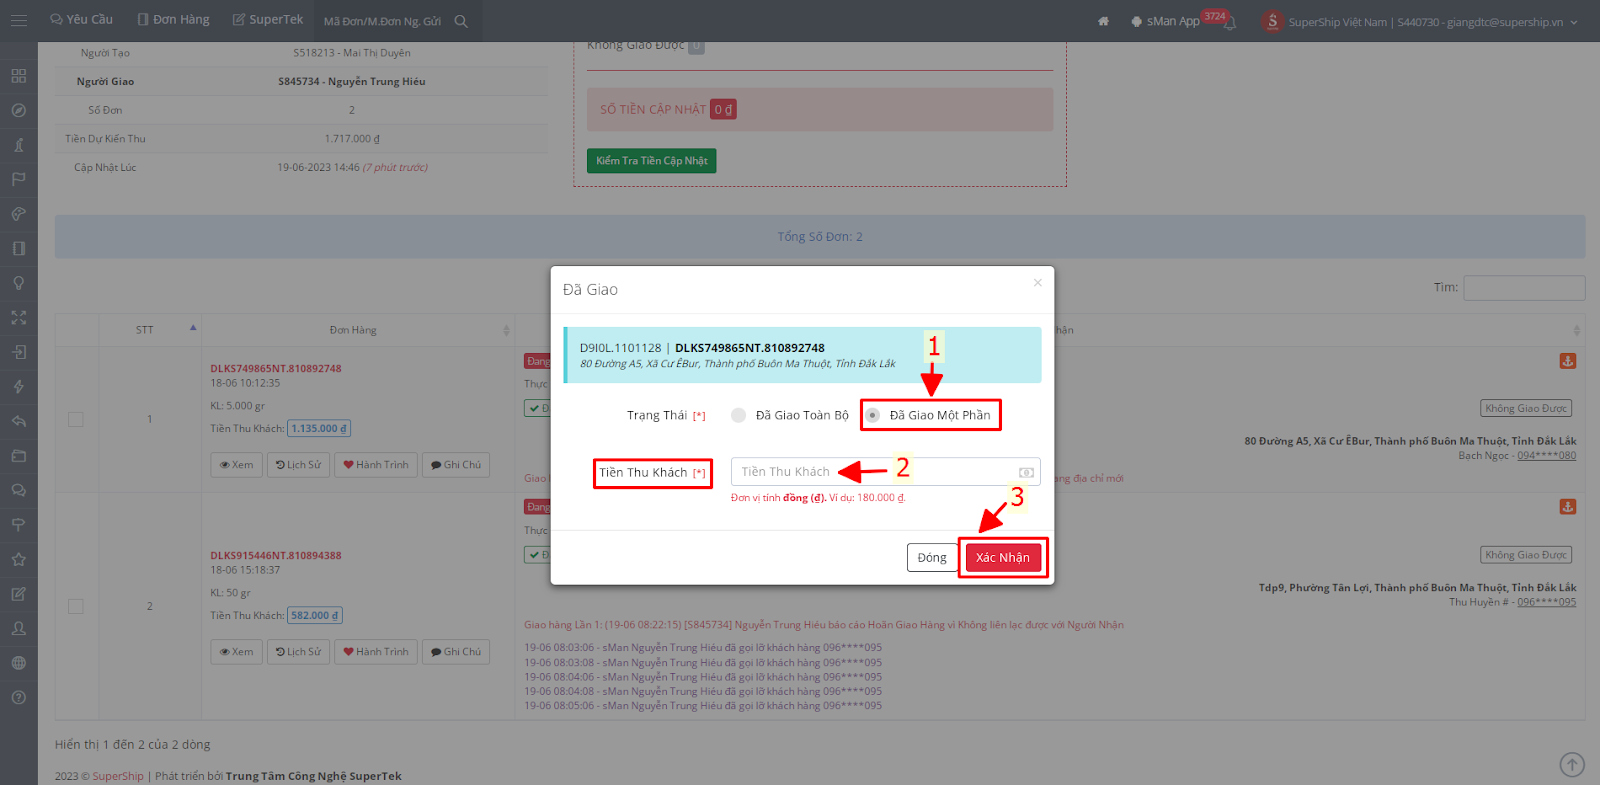The height and width of the screenshot is (785, 1600).
Task: Open the hamburger menu at top left
Action: [x=18, y=20]
